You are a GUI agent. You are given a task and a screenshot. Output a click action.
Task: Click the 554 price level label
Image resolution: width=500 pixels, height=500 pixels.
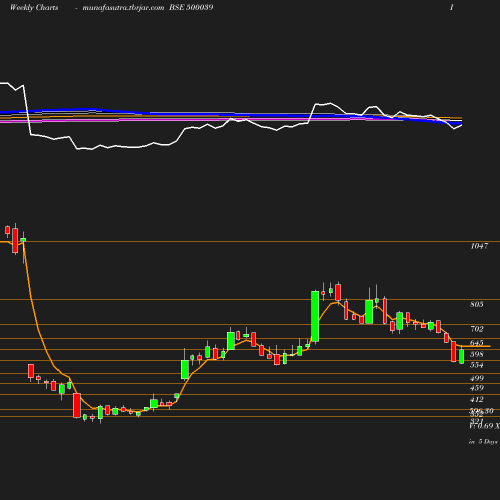477,365
